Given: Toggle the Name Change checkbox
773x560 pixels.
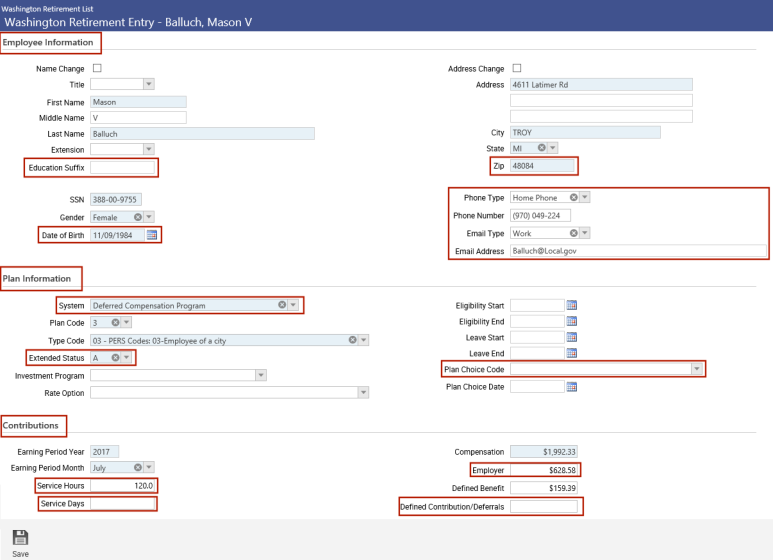Looking at the screenshot, I should pyautogui.click(x=97, y=68).
